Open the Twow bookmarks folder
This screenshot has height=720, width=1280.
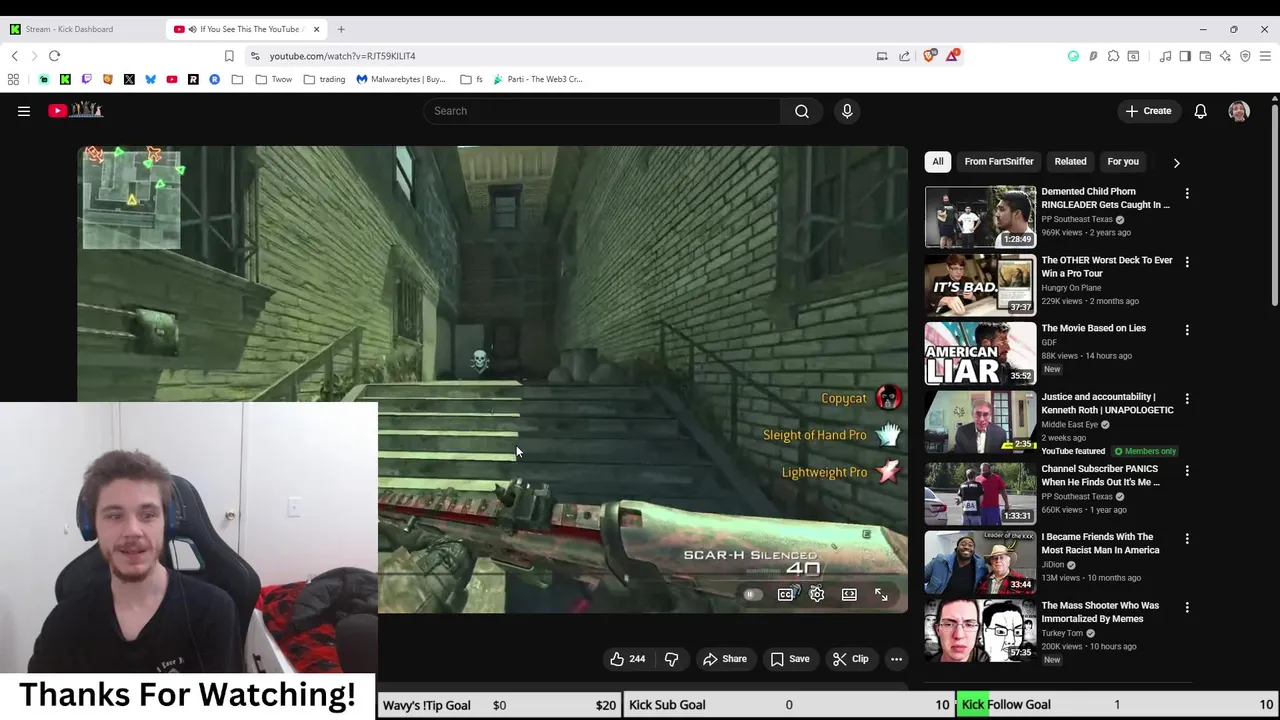(x=274, y=79)
